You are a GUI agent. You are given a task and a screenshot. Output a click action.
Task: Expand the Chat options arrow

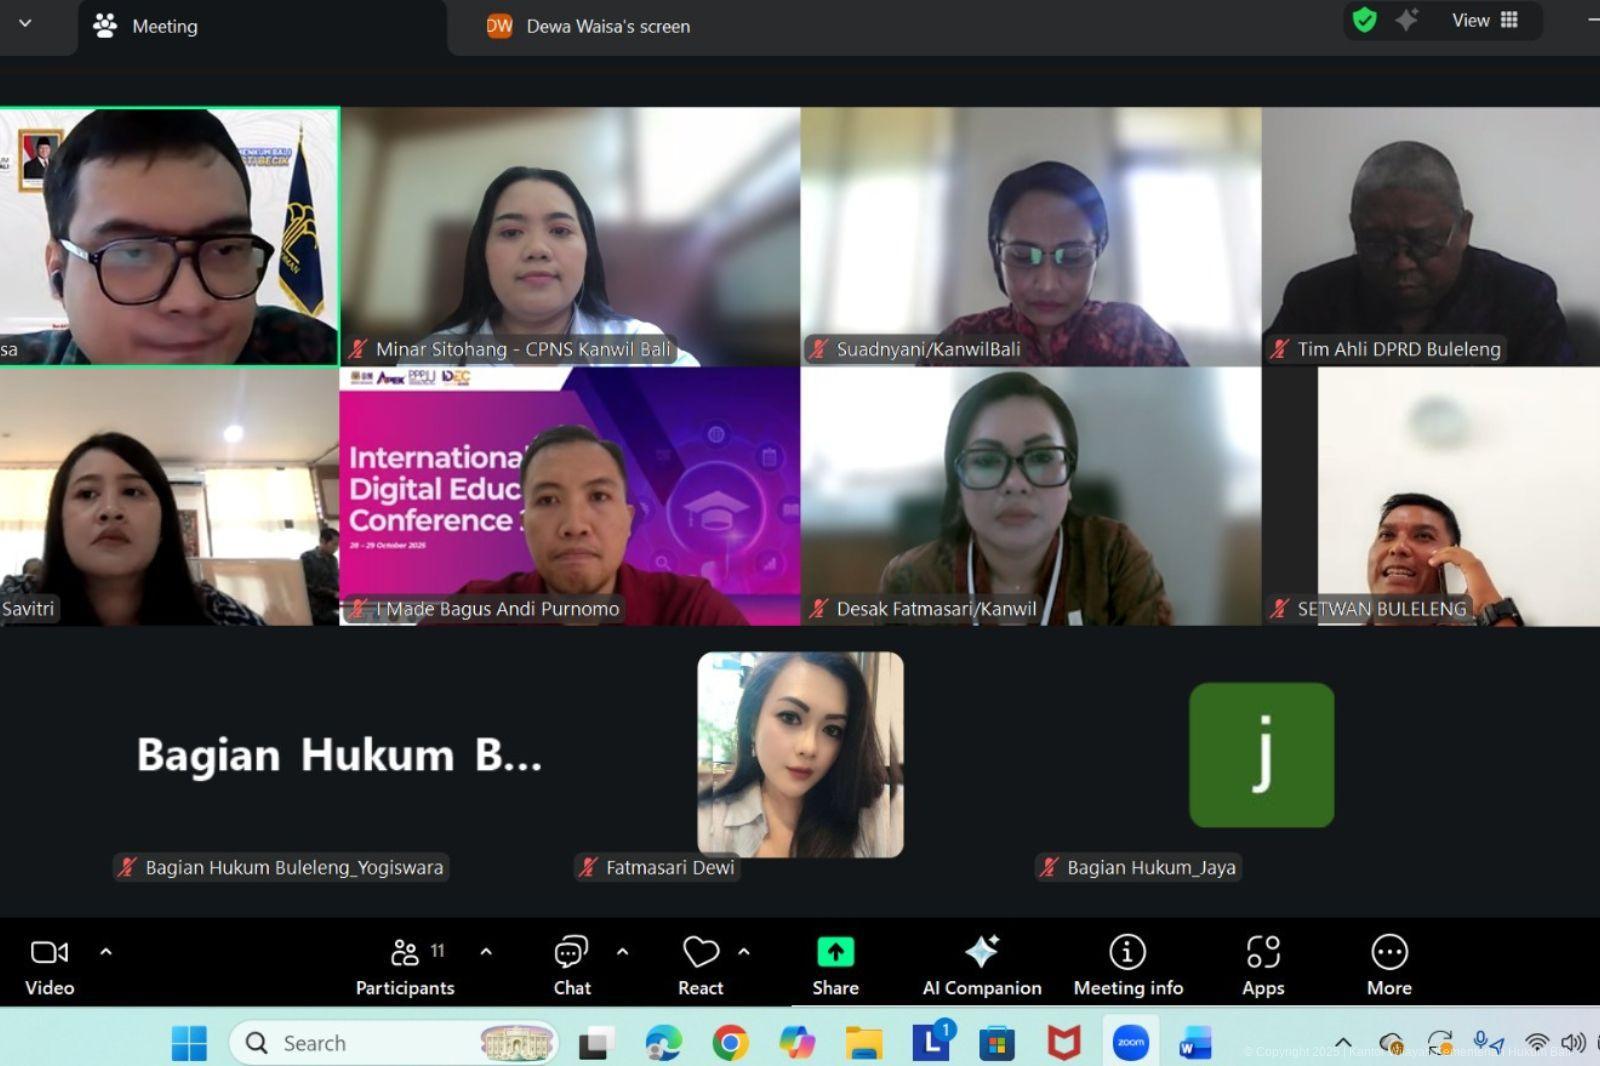click(622, 952)
